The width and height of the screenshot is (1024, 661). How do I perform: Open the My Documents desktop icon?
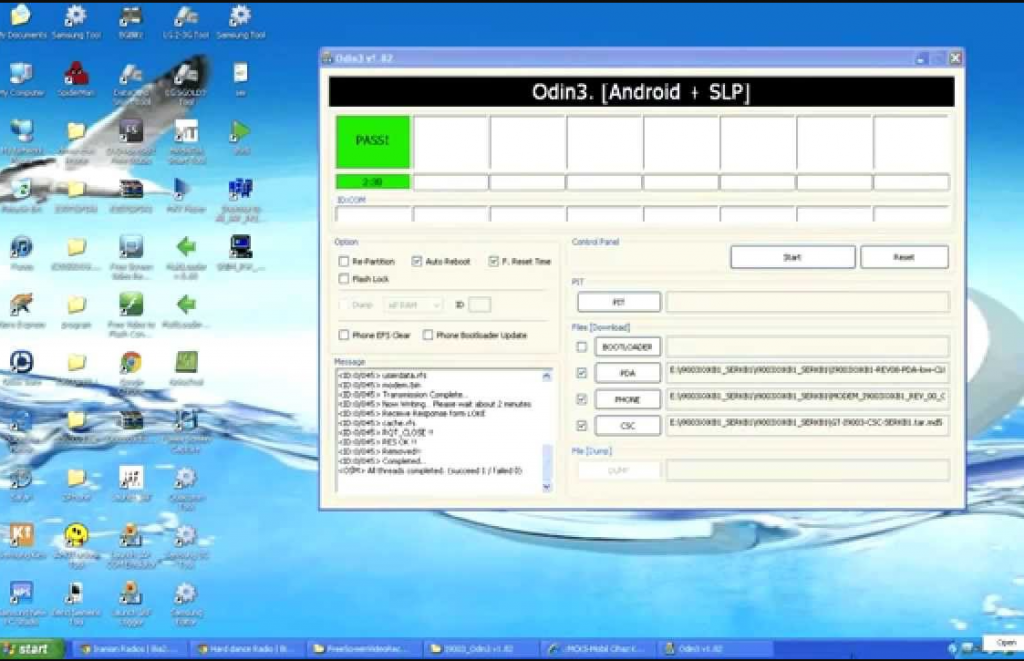20,17
